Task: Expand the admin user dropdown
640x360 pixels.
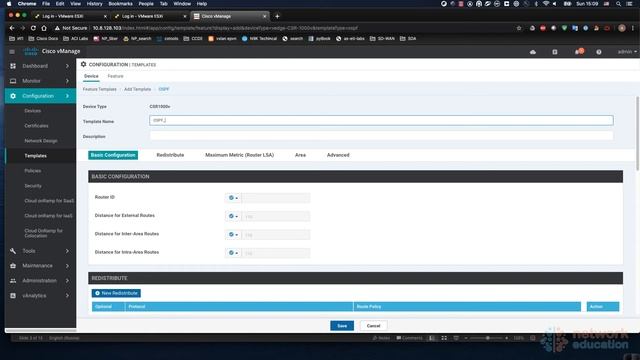Action: tap(627, 52)
